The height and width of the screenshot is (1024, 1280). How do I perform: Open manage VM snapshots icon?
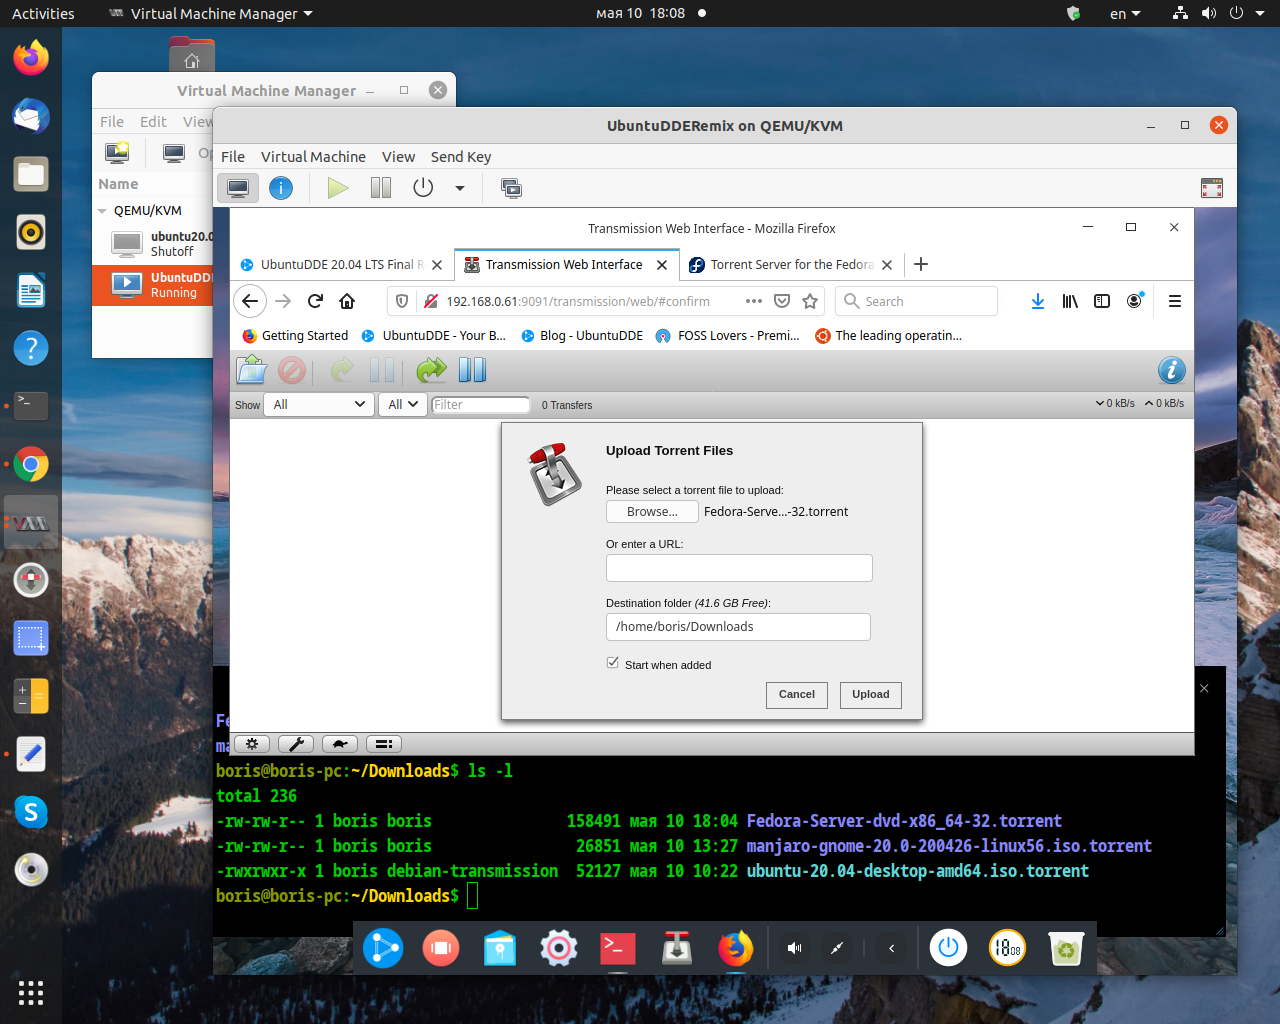(x=511, y=188)
